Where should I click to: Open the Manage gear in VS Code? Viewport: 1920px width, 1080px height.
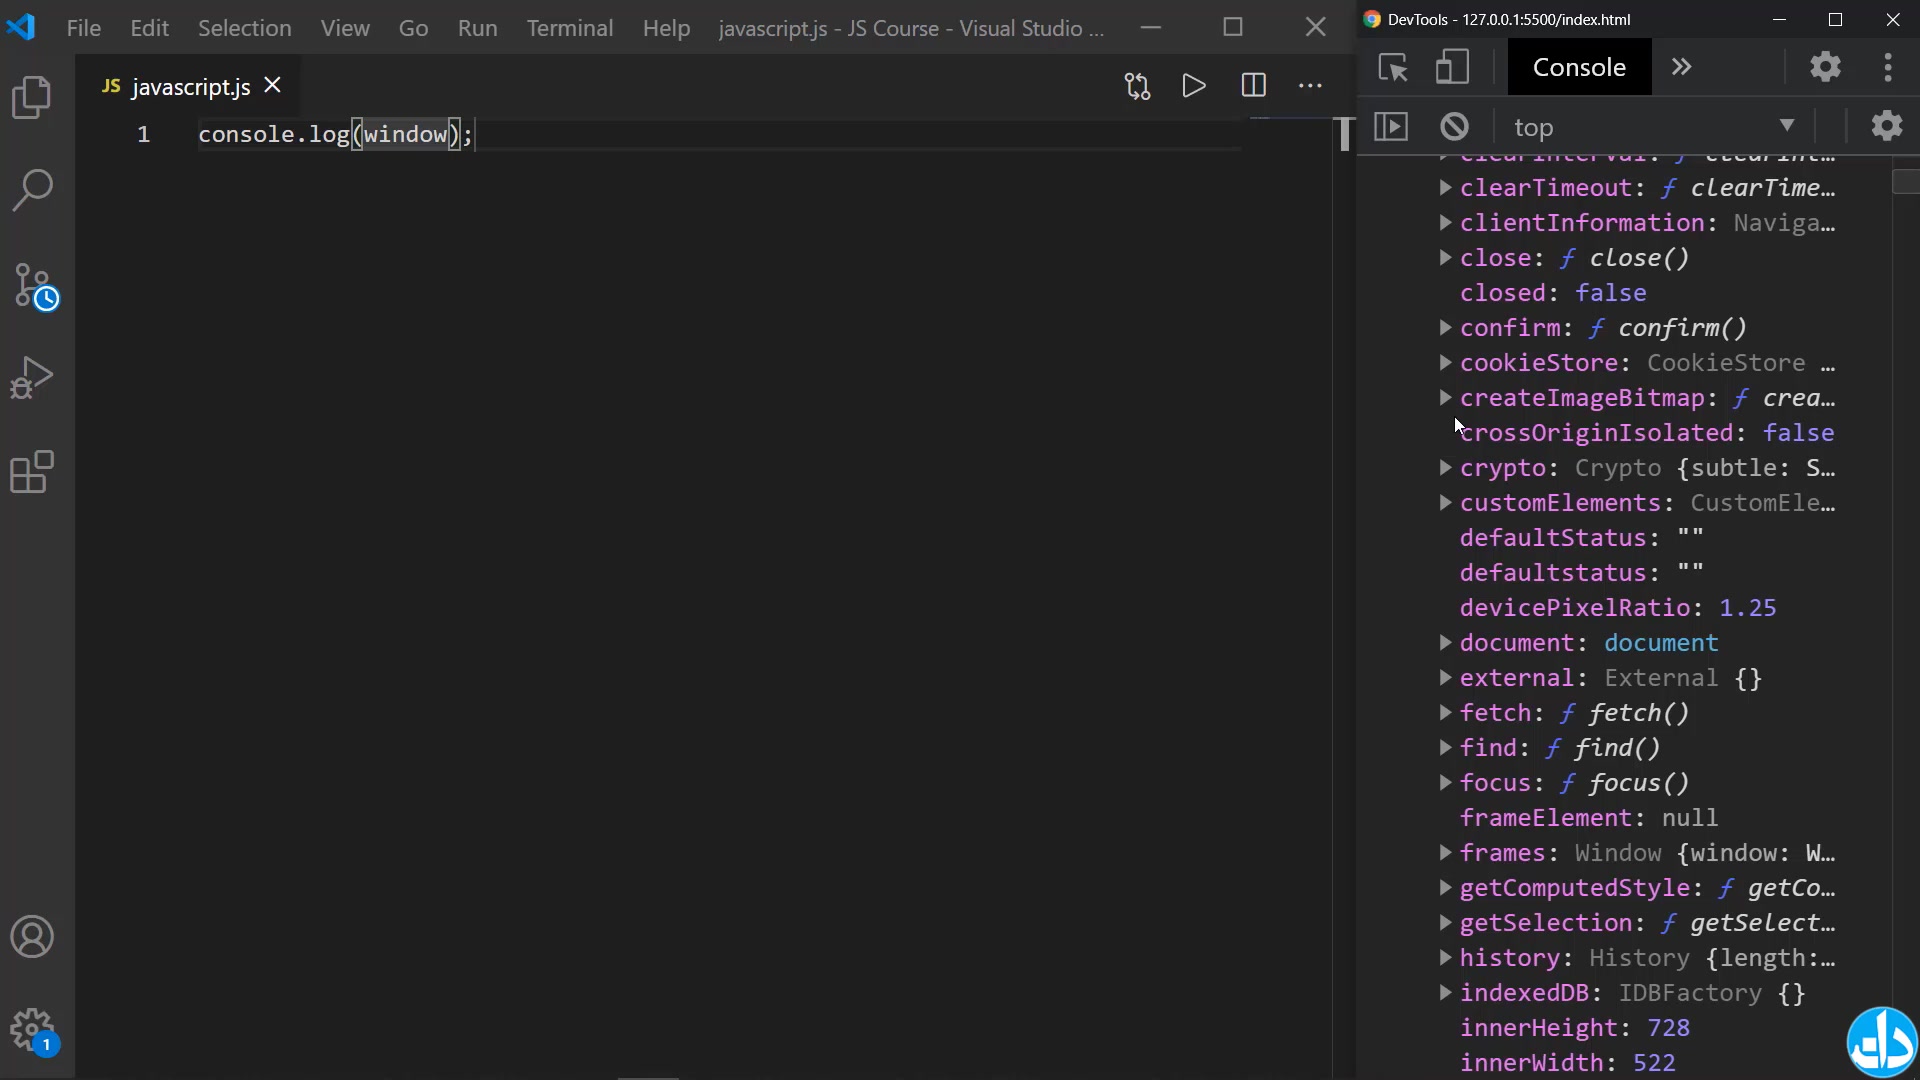tap(32, 1030)
